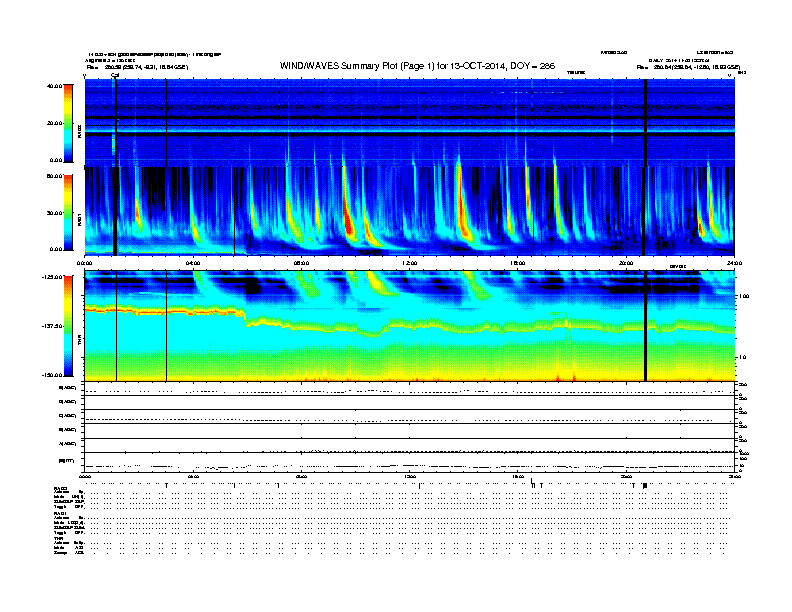The image size is (792, 612).
Task: Click the 24:00 tick below RAD1 spectrogram
Action: point(733,263)
